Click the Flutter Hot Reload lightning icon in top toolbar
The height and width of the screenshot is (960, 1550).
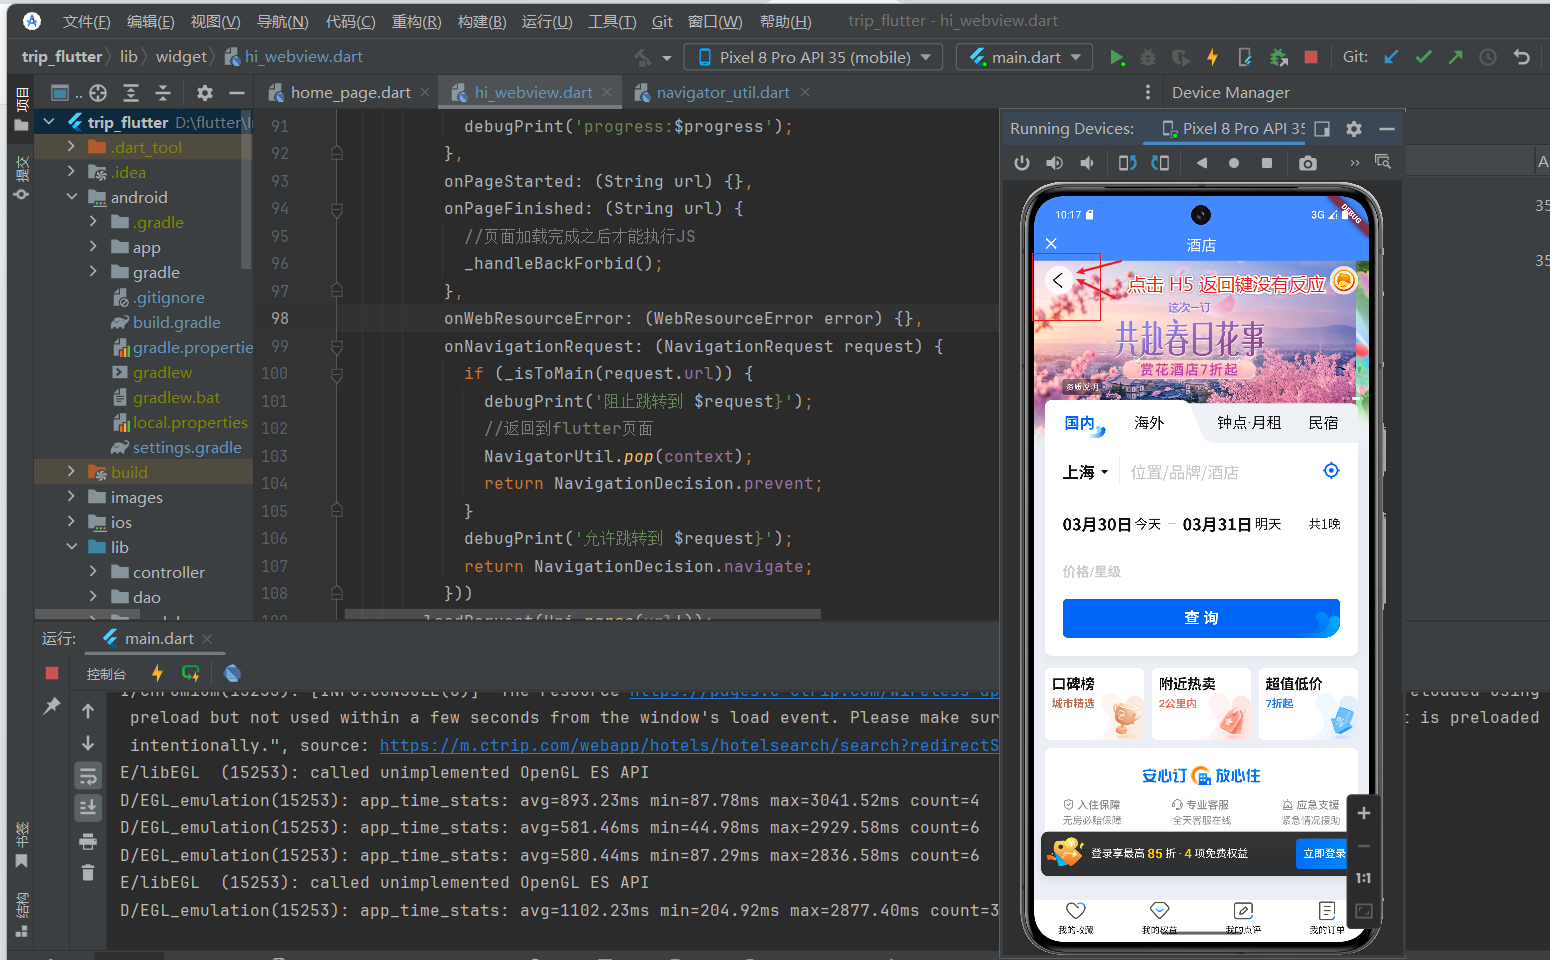[x=1212, y=57]
